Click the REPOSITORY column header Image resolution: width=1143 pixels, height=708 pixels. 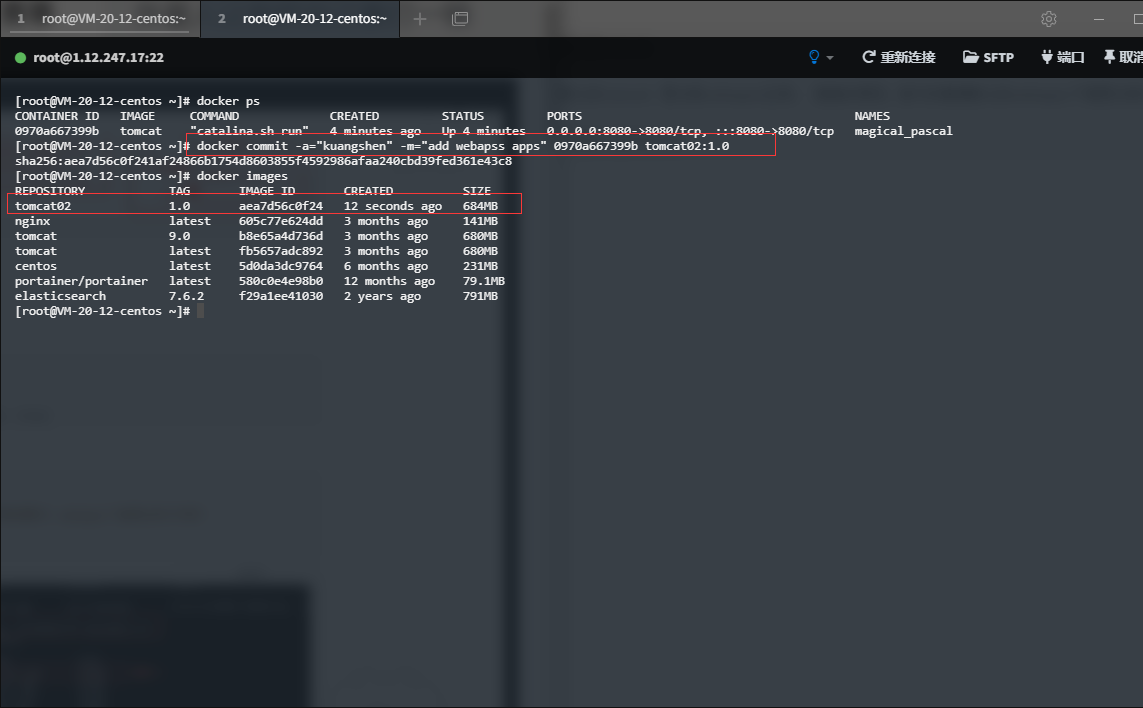(x=50, y=191)
